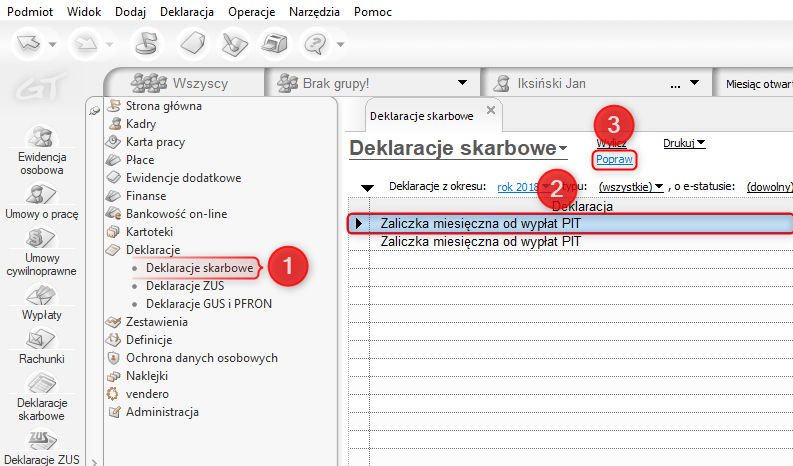Open e-status filter (dowolny) dropdown
793x466 pixels.
click(769, 187)
